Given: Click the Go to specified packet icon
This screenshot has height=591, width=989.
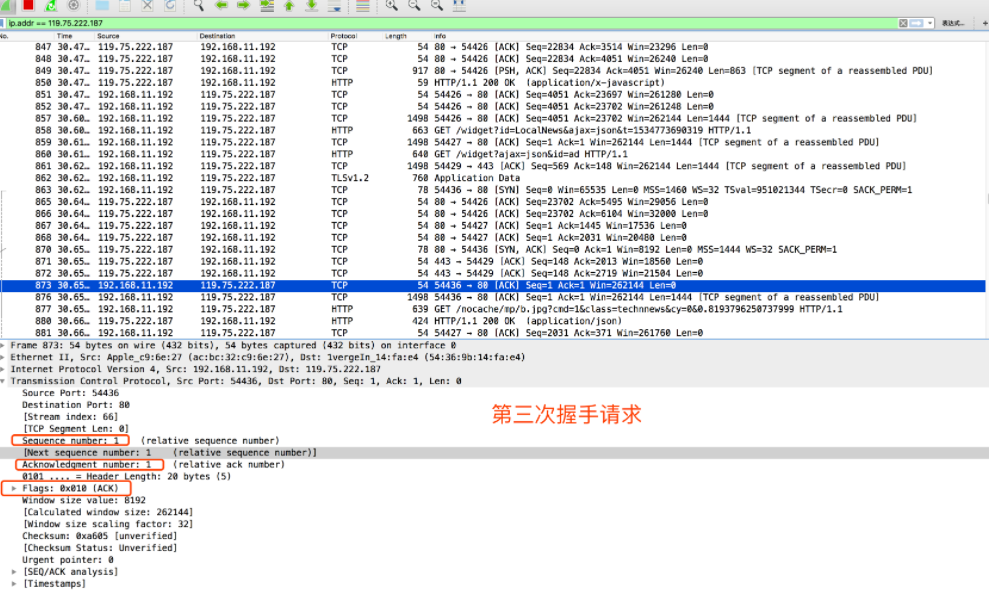Looking at the screenshot, I should coord(267,5).
